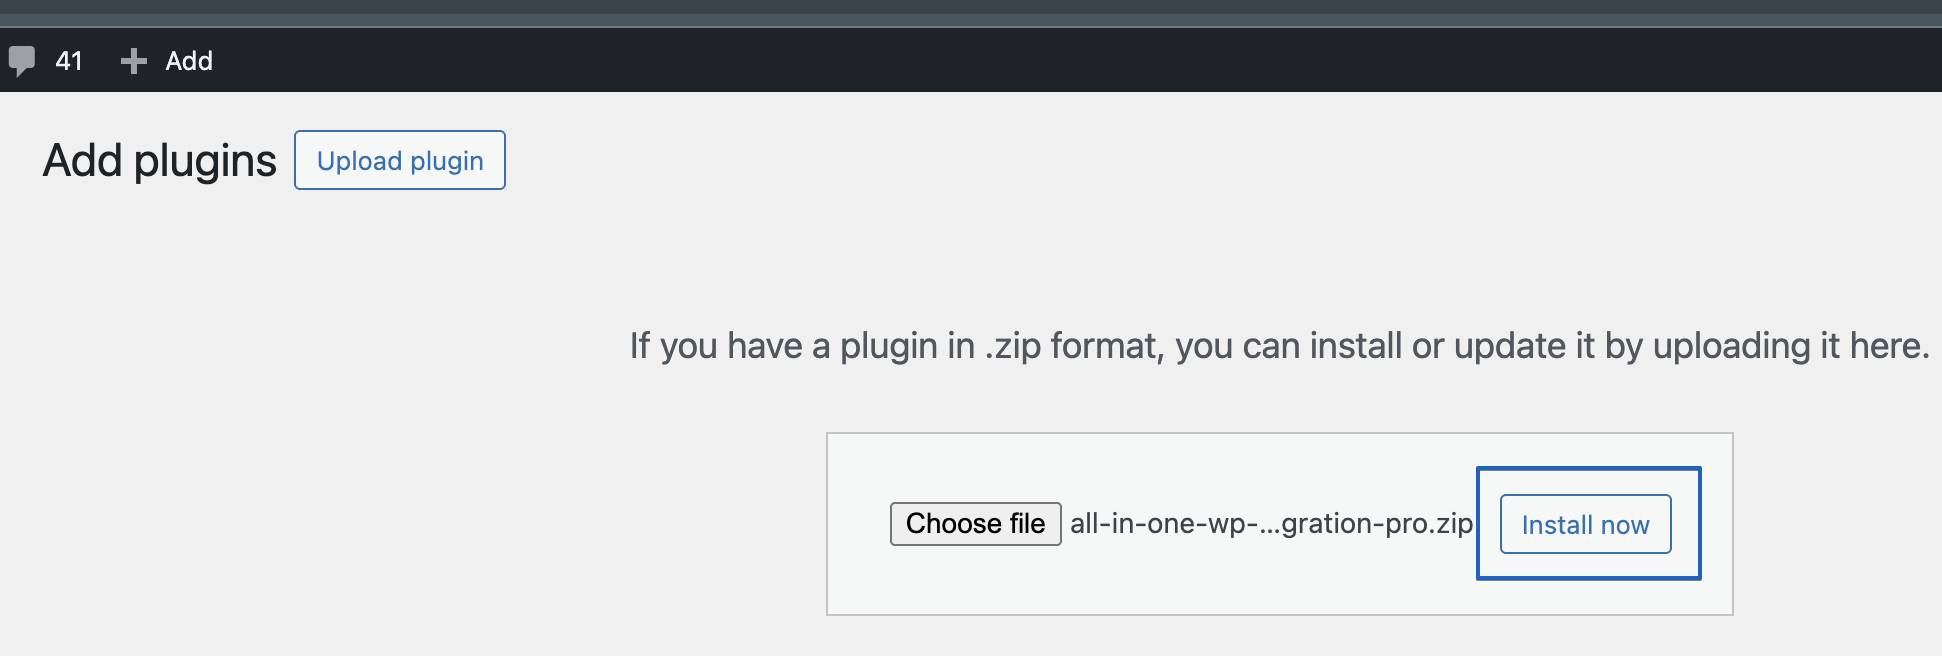Click blank area below the upload box
Viewport: 1942px width, 656px height.
[1280, 637]
